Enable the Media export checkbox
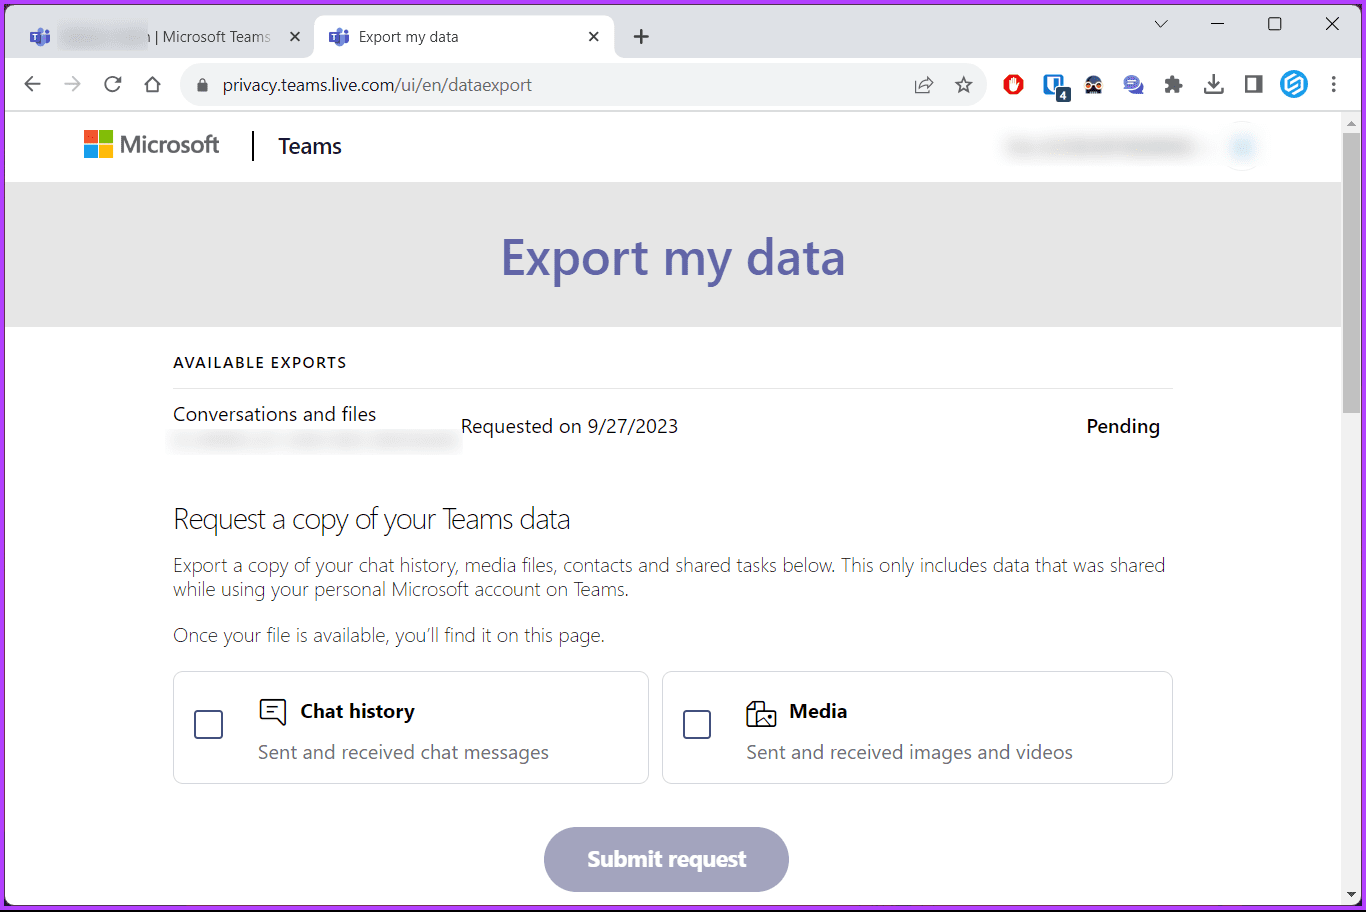Image resolution: width=1366 pixels, height=912 pixels. click(697, 724)
